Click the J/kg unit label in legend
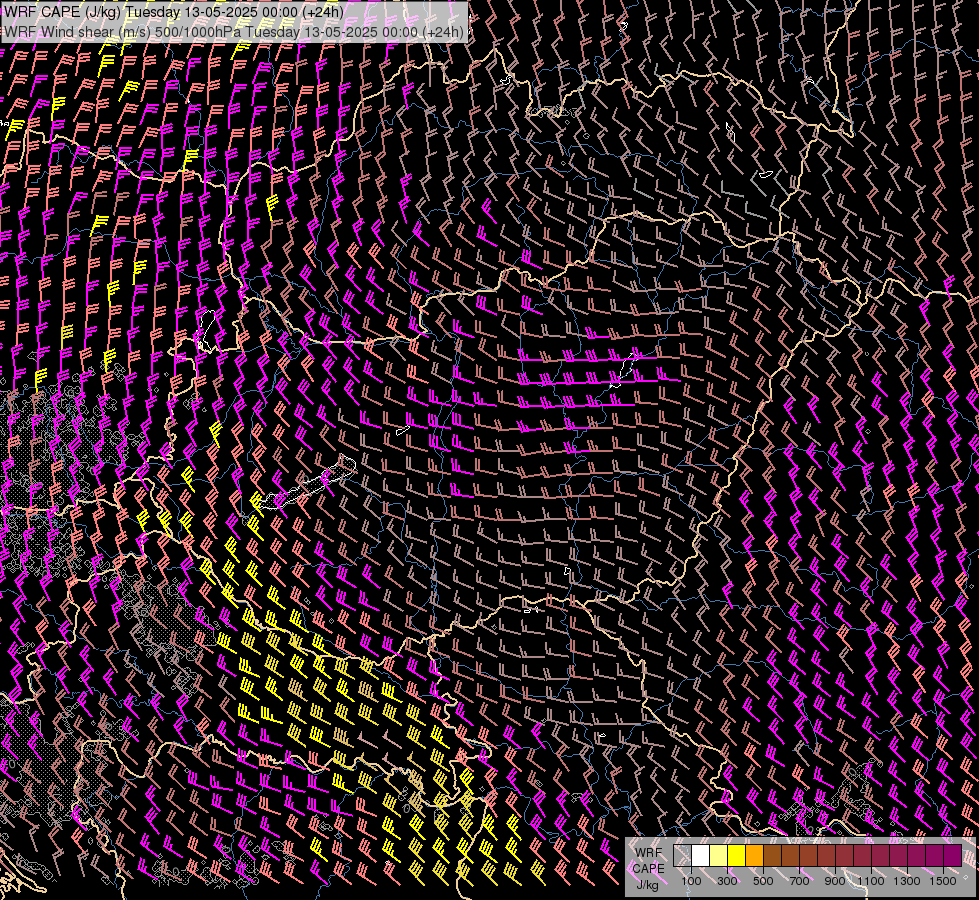979x900 pixels. click(648, 885)
